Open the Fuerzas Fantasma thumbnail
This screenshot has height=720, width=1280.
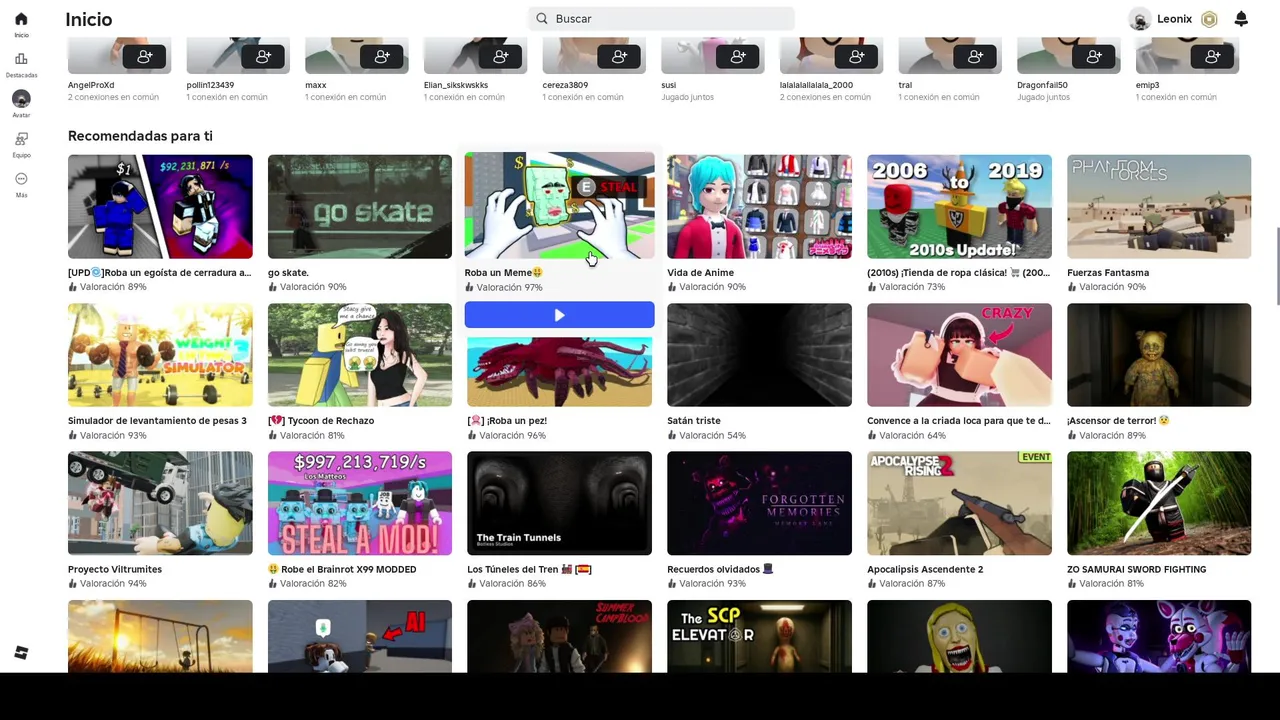pos(1159,206)
